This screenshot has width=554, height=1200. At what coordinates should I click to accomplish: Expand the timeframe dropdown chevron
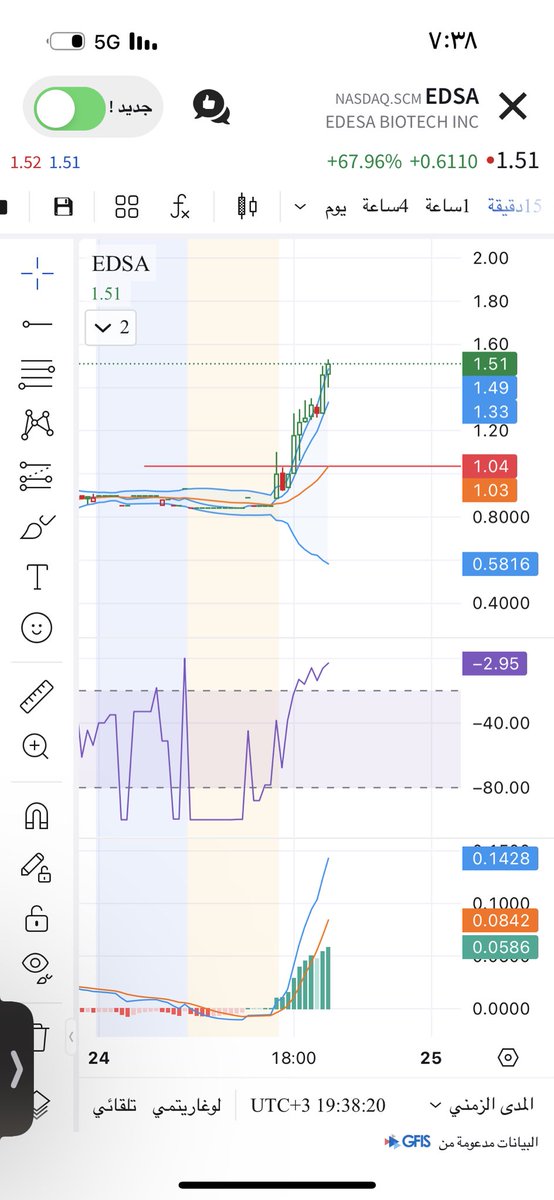300,208
